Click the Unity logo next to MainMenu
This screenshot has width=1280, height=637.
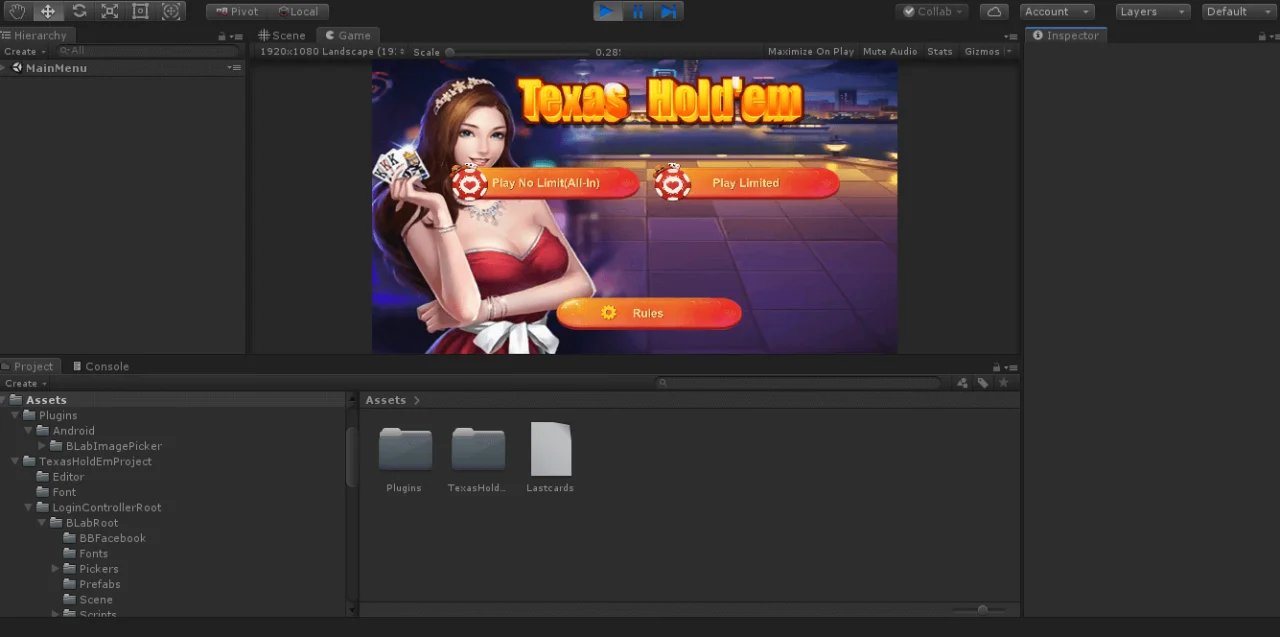17,68
